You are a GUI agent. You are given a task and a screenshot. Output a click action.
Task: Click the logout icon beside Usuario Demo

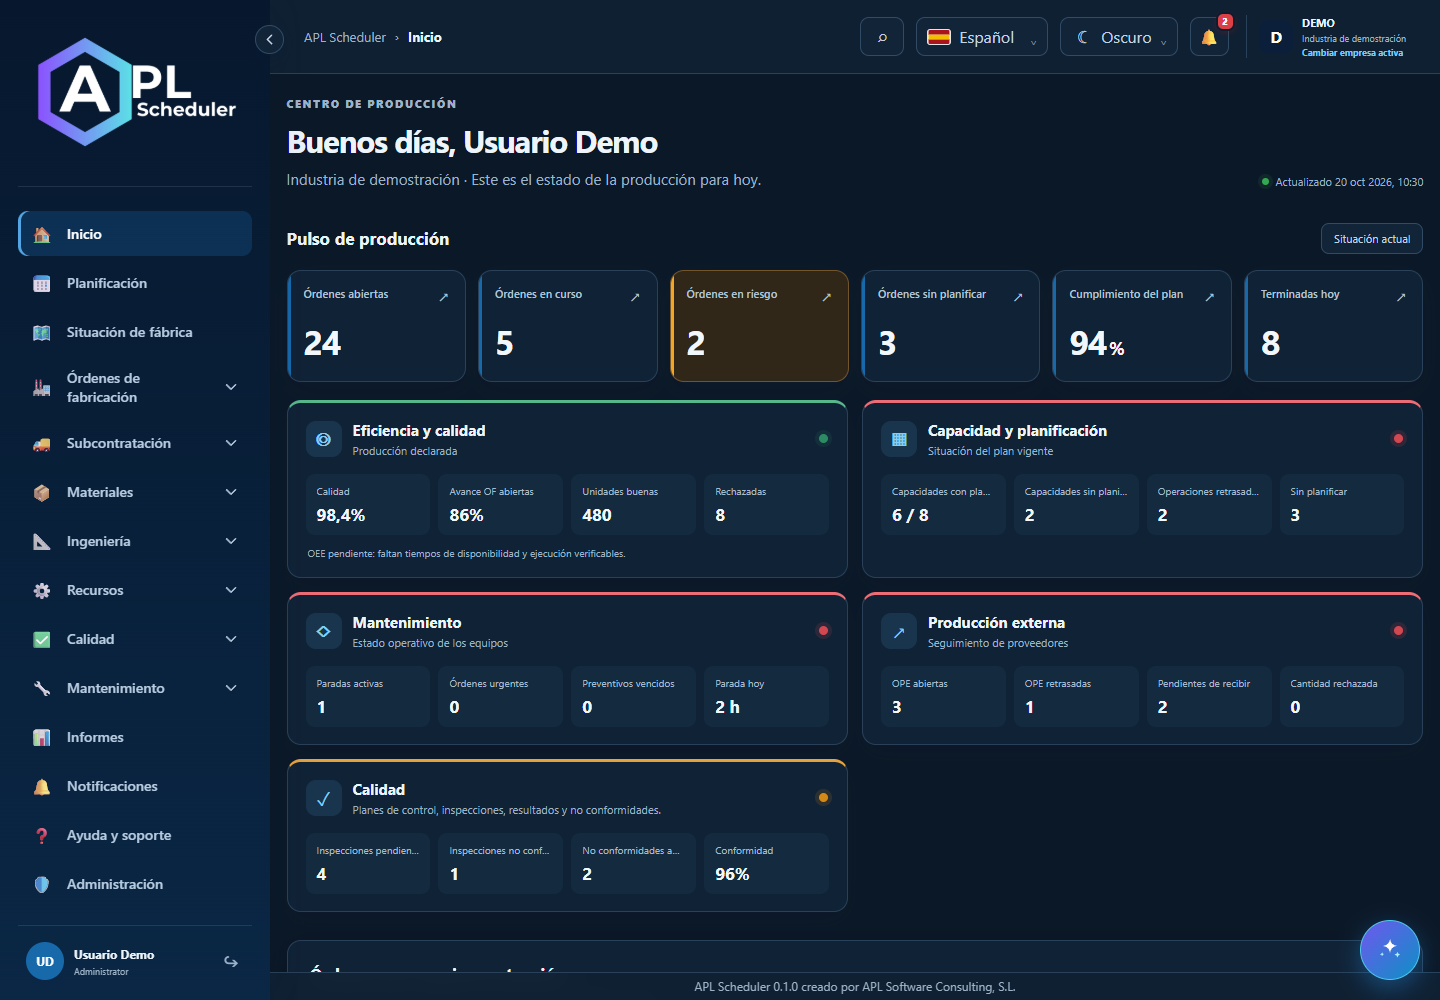231,962
